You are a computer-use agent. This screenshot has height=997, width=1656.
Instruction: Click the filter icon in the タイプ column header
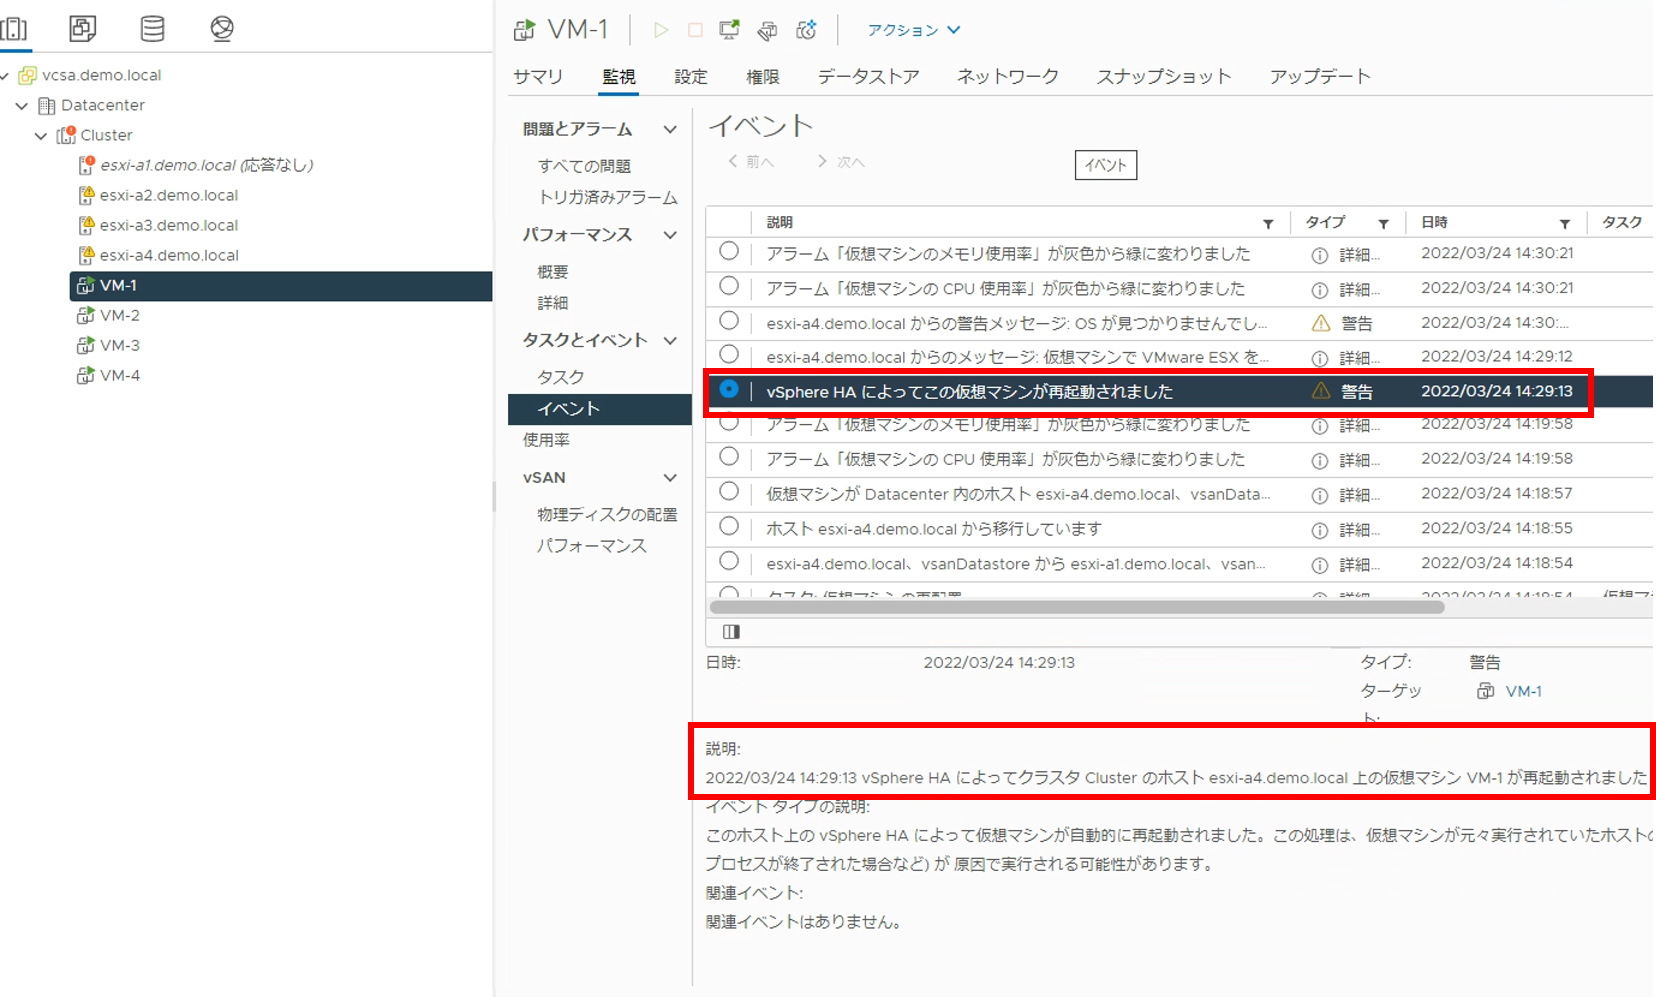point(1383,223)
